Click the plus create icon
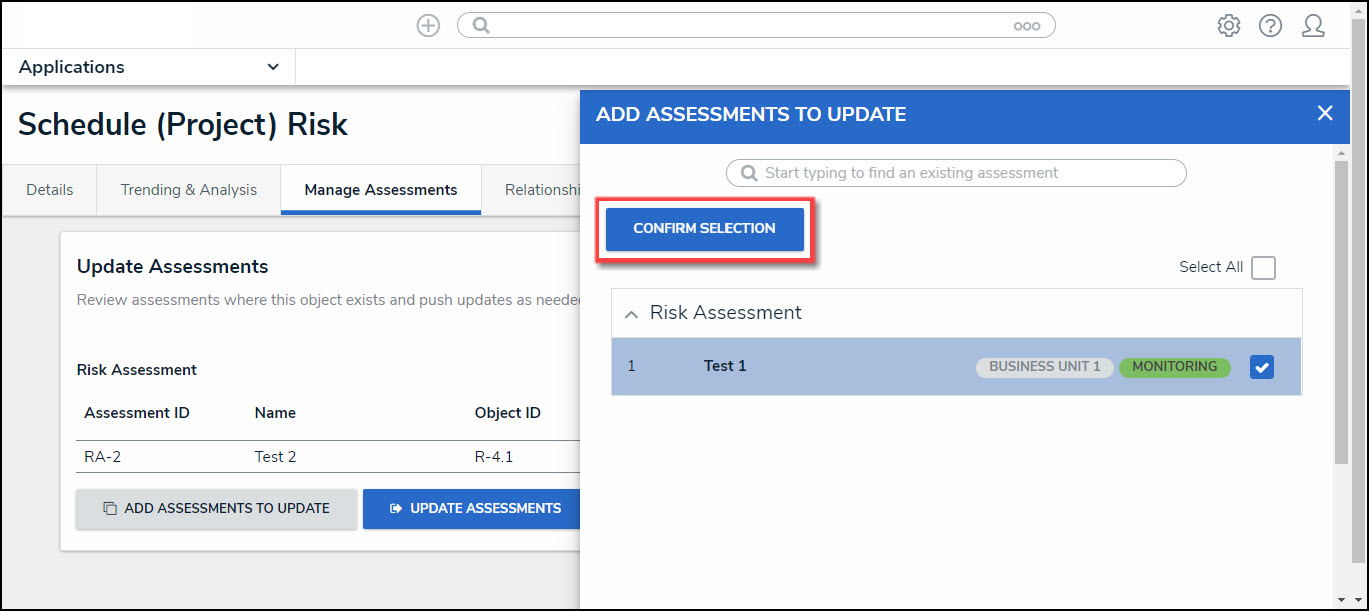1369x611 pixels. [x=428, y=26]
